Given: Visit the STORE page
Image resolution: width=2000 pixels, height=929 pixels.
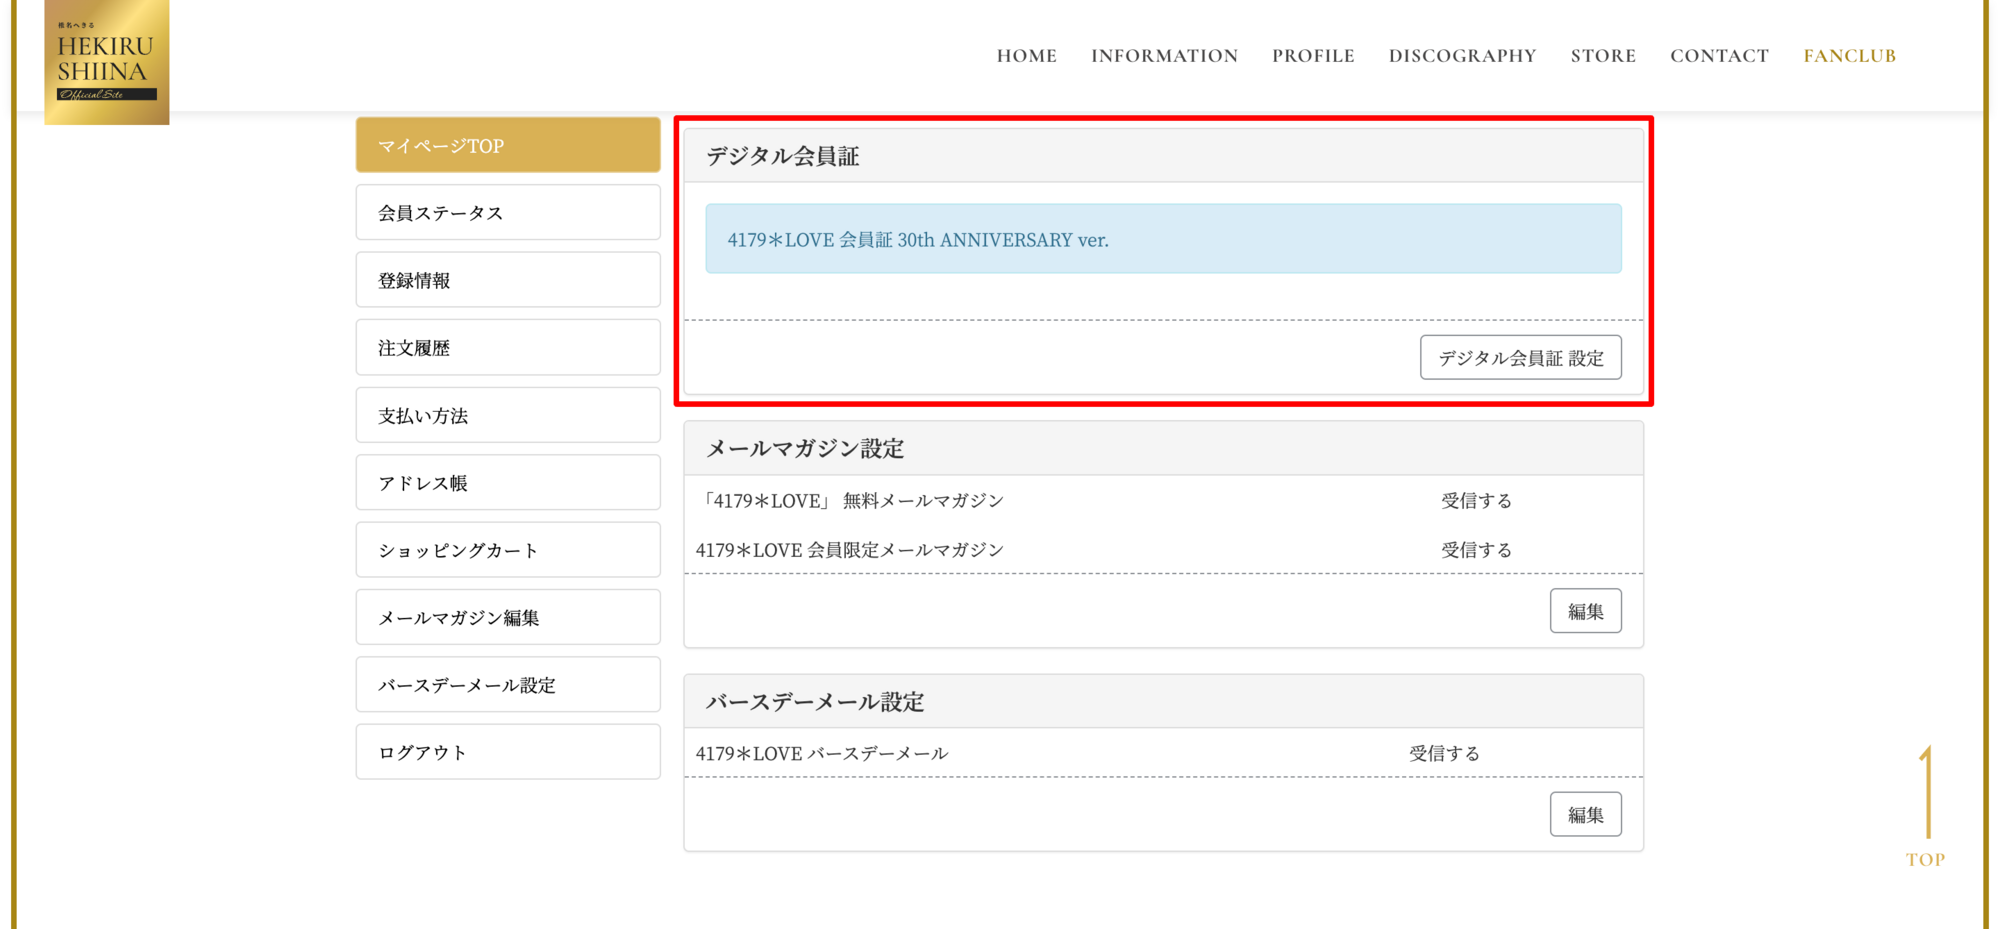Looking at the screenshot, I should click(x=1603, y=56).
